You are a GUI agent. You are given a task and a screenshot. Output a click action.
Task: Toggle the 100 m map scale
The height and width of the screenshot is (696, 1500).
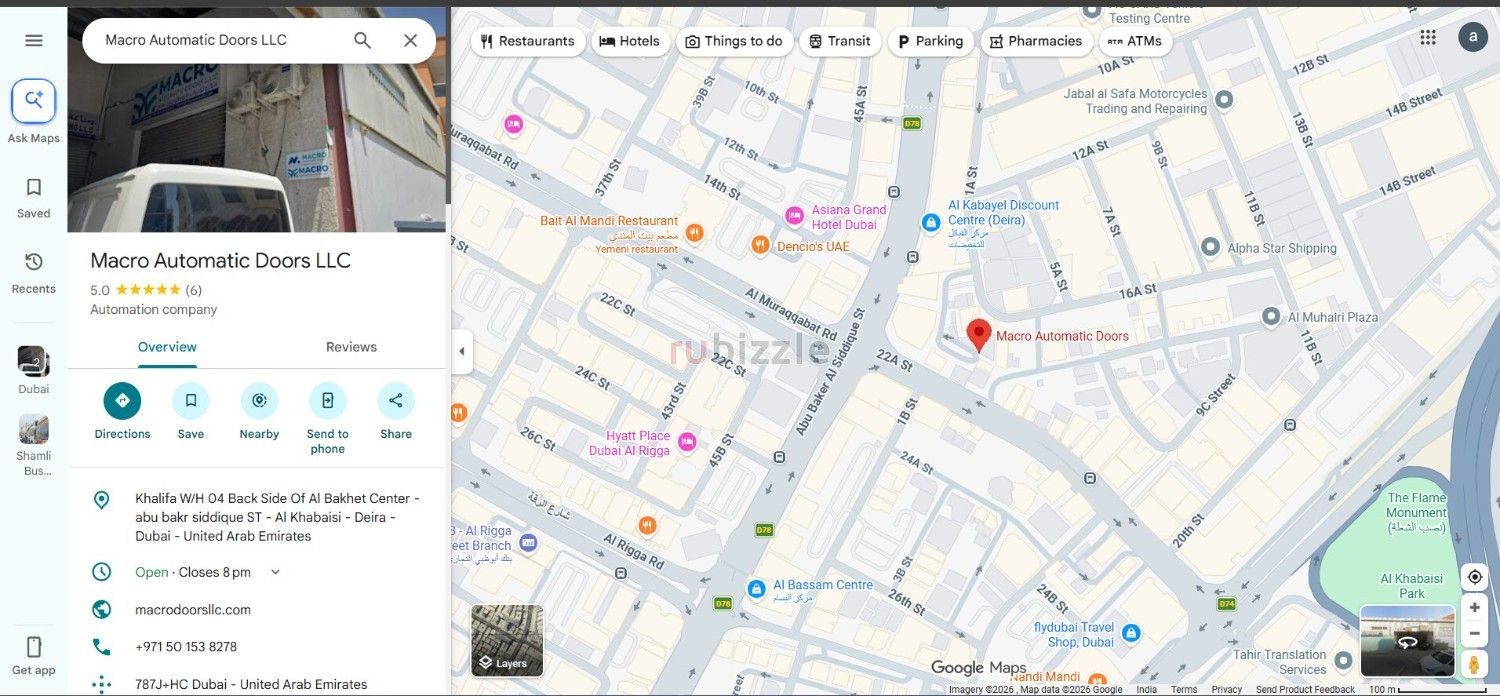point(1428,689)
